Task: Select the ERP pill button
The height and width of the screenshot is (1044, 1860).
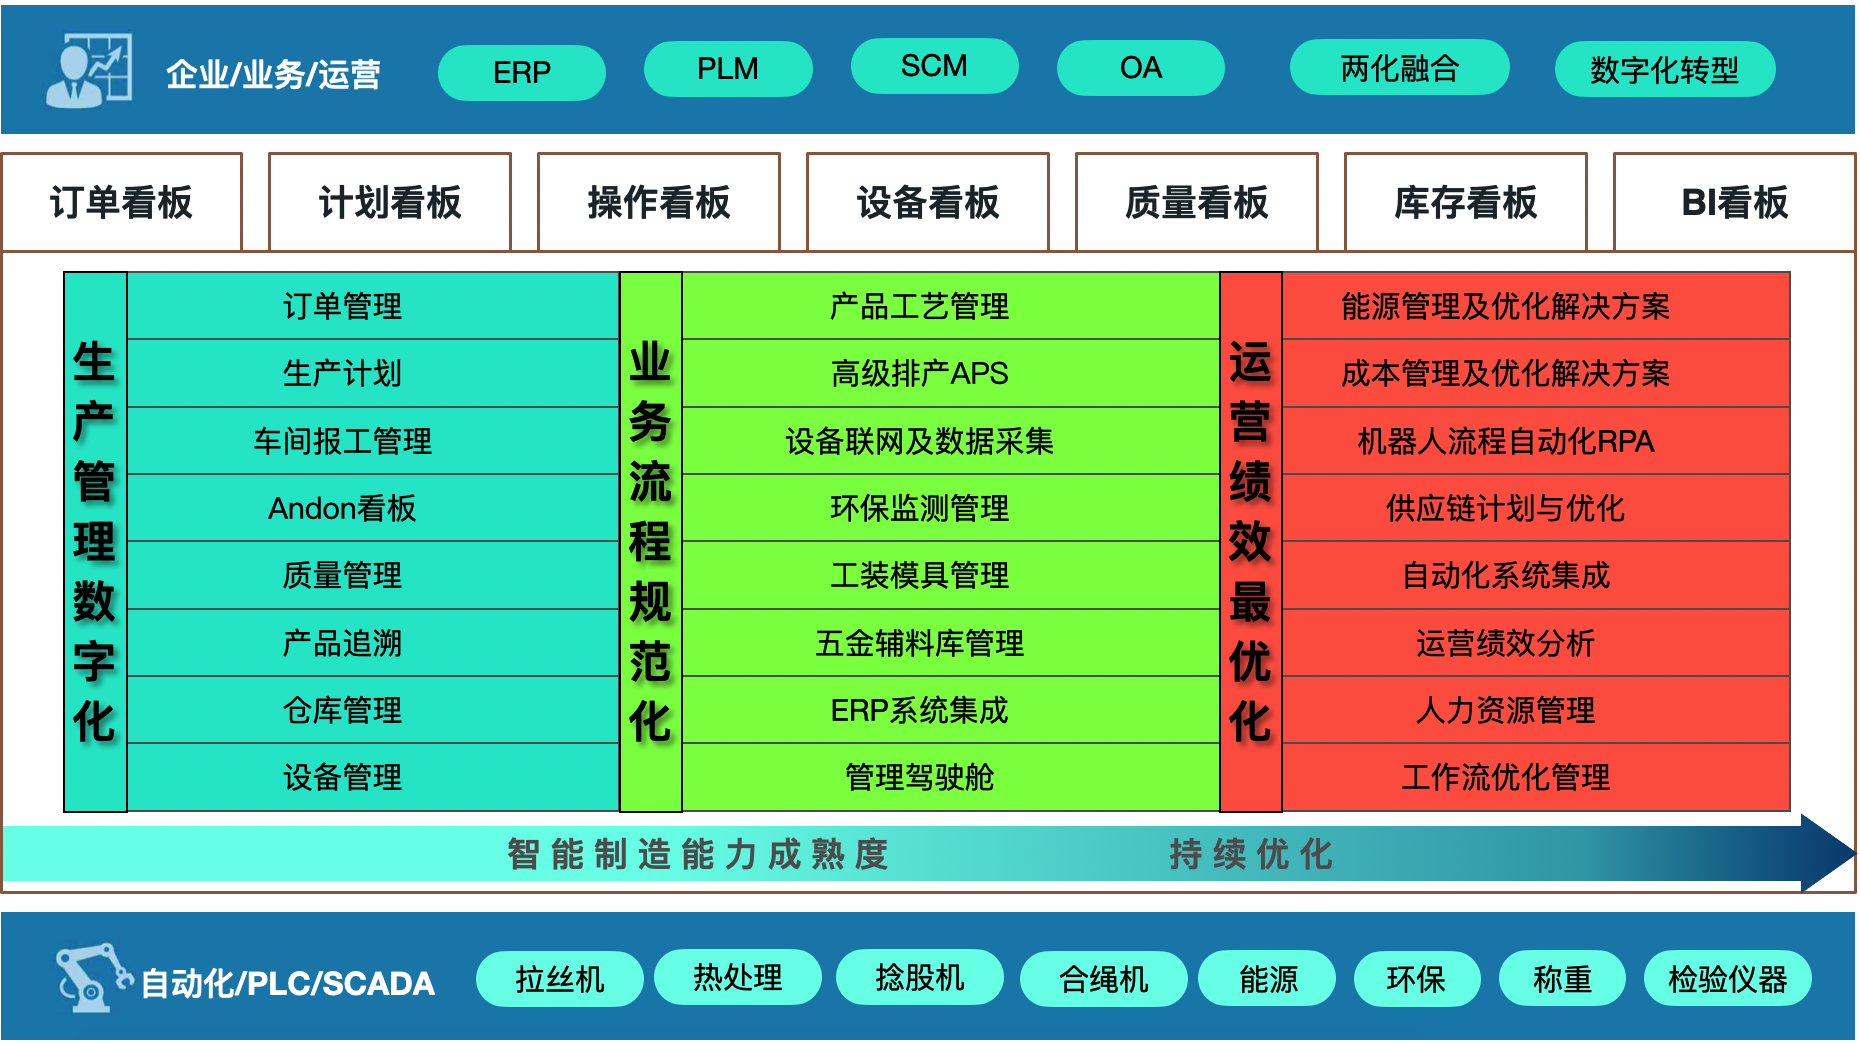Action: [522, 72]
